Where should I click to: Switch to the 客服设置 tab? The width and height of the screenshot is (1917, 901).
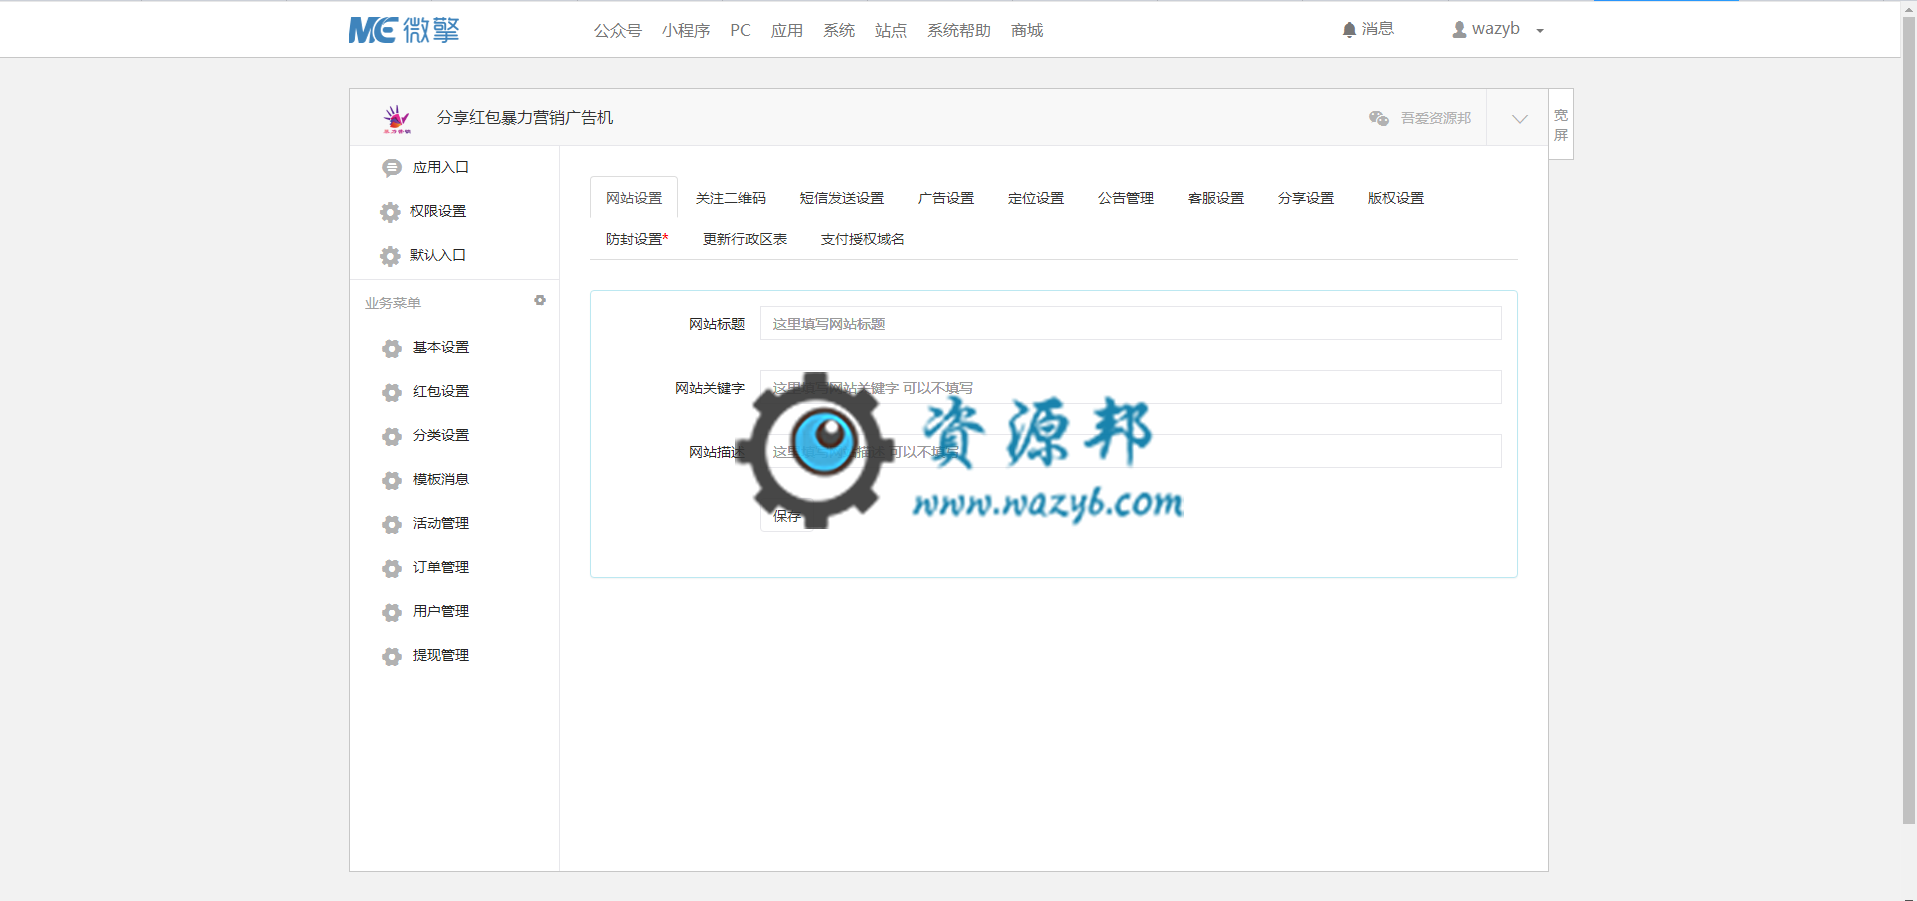click(1216, 198)
